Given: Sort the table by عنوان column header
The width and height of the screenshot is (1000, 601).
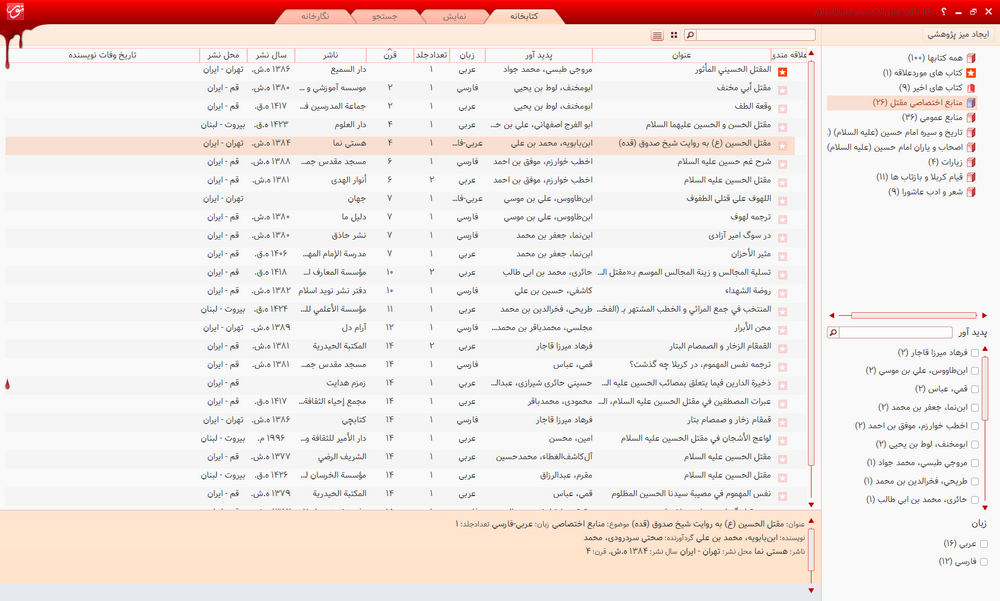Looking at the screenshot, I should [x=681, y=56].
